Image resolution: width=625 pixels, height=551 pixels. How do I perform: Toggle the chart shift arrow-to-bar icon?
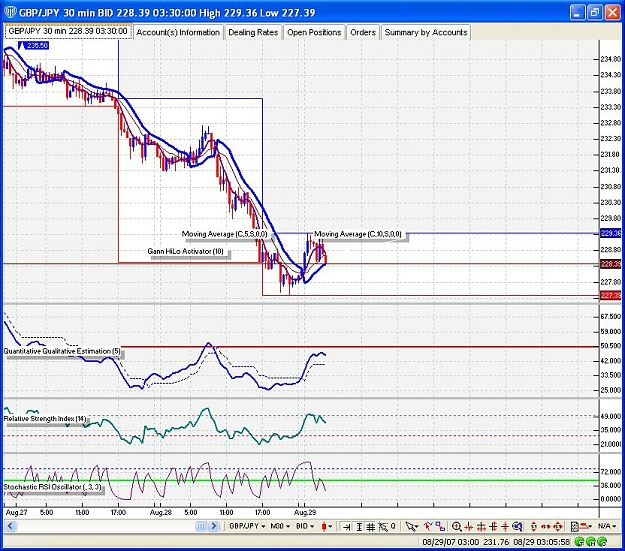(347, 527)
